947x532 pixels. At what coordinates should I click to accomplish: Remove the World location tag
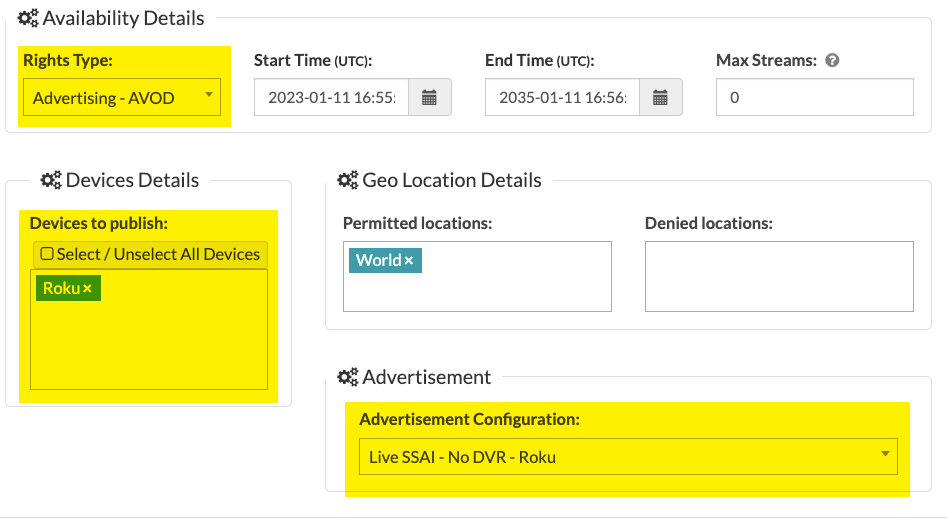click(409, 260)
